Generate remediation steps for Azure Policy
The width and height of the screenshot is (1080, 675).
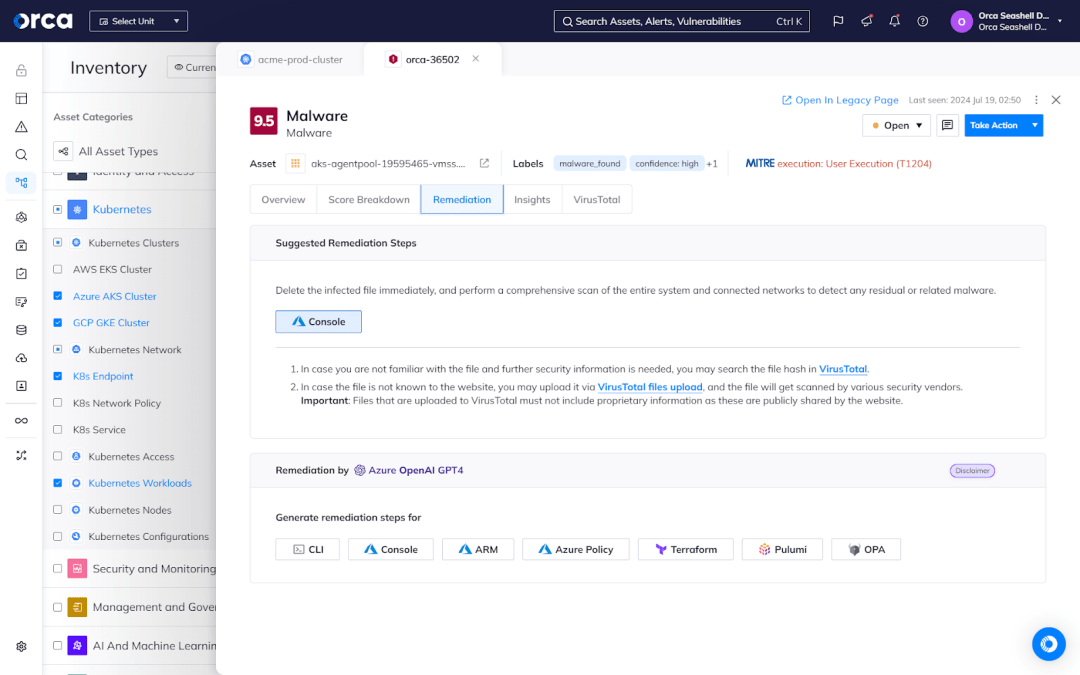coord(576,550)
